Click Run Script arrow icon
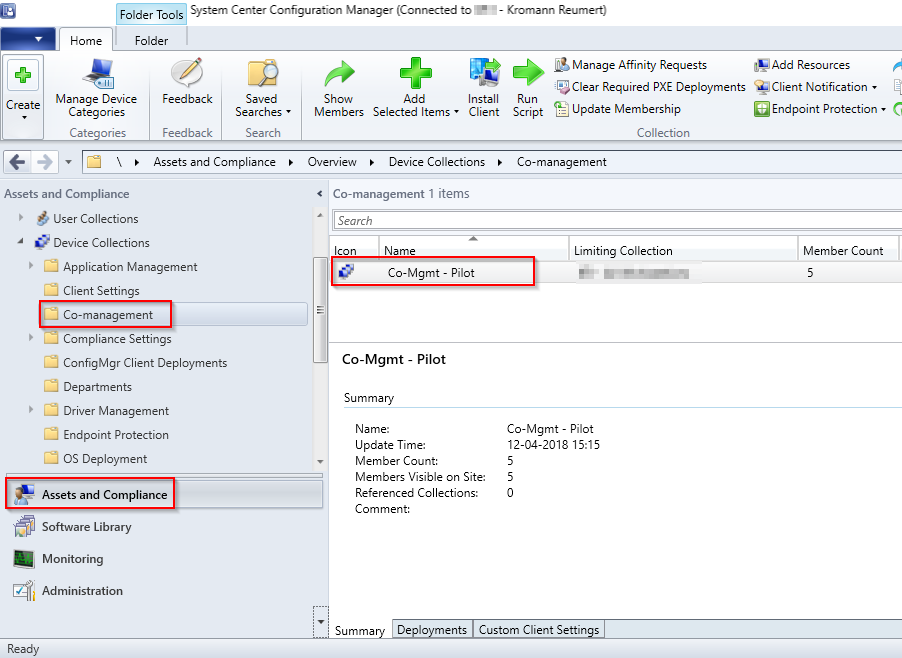Screen dimensions: 902x658 click(x=528, y=73)
